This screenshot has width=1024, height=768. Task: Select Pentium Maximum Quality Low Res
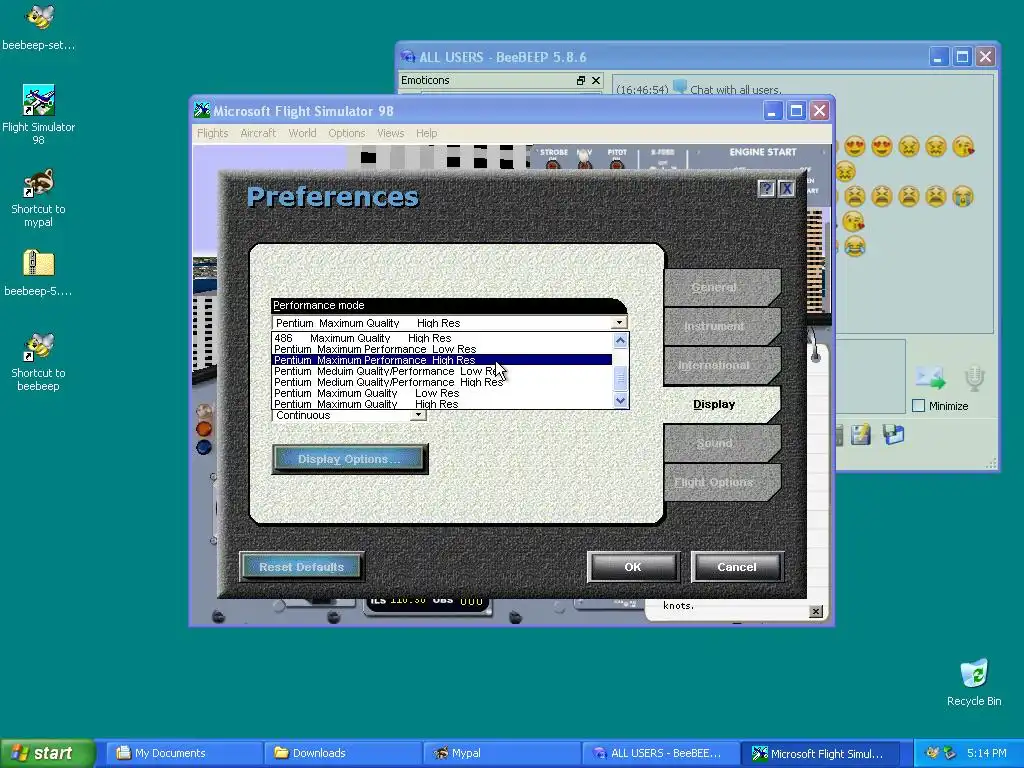[x=441, y=393]
